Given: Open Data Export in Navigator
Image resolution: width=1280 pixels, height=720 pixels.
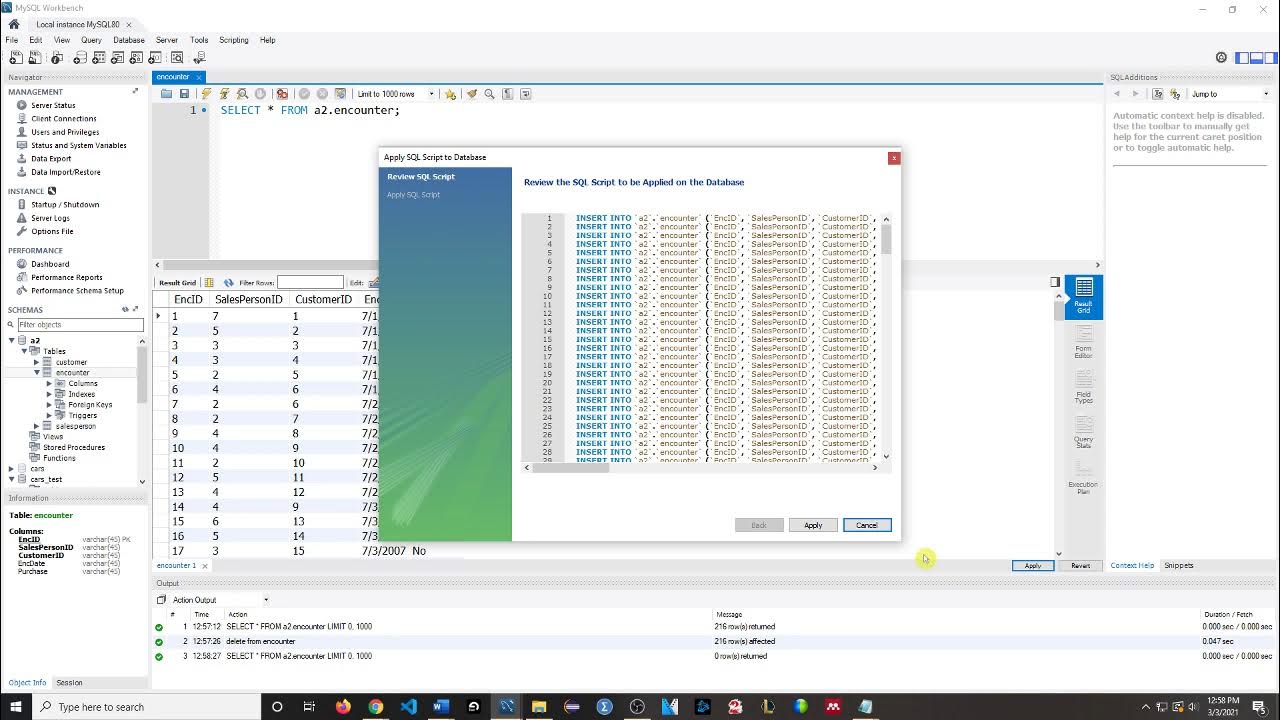Looking at the screenshot, I should tap(51, 158).
